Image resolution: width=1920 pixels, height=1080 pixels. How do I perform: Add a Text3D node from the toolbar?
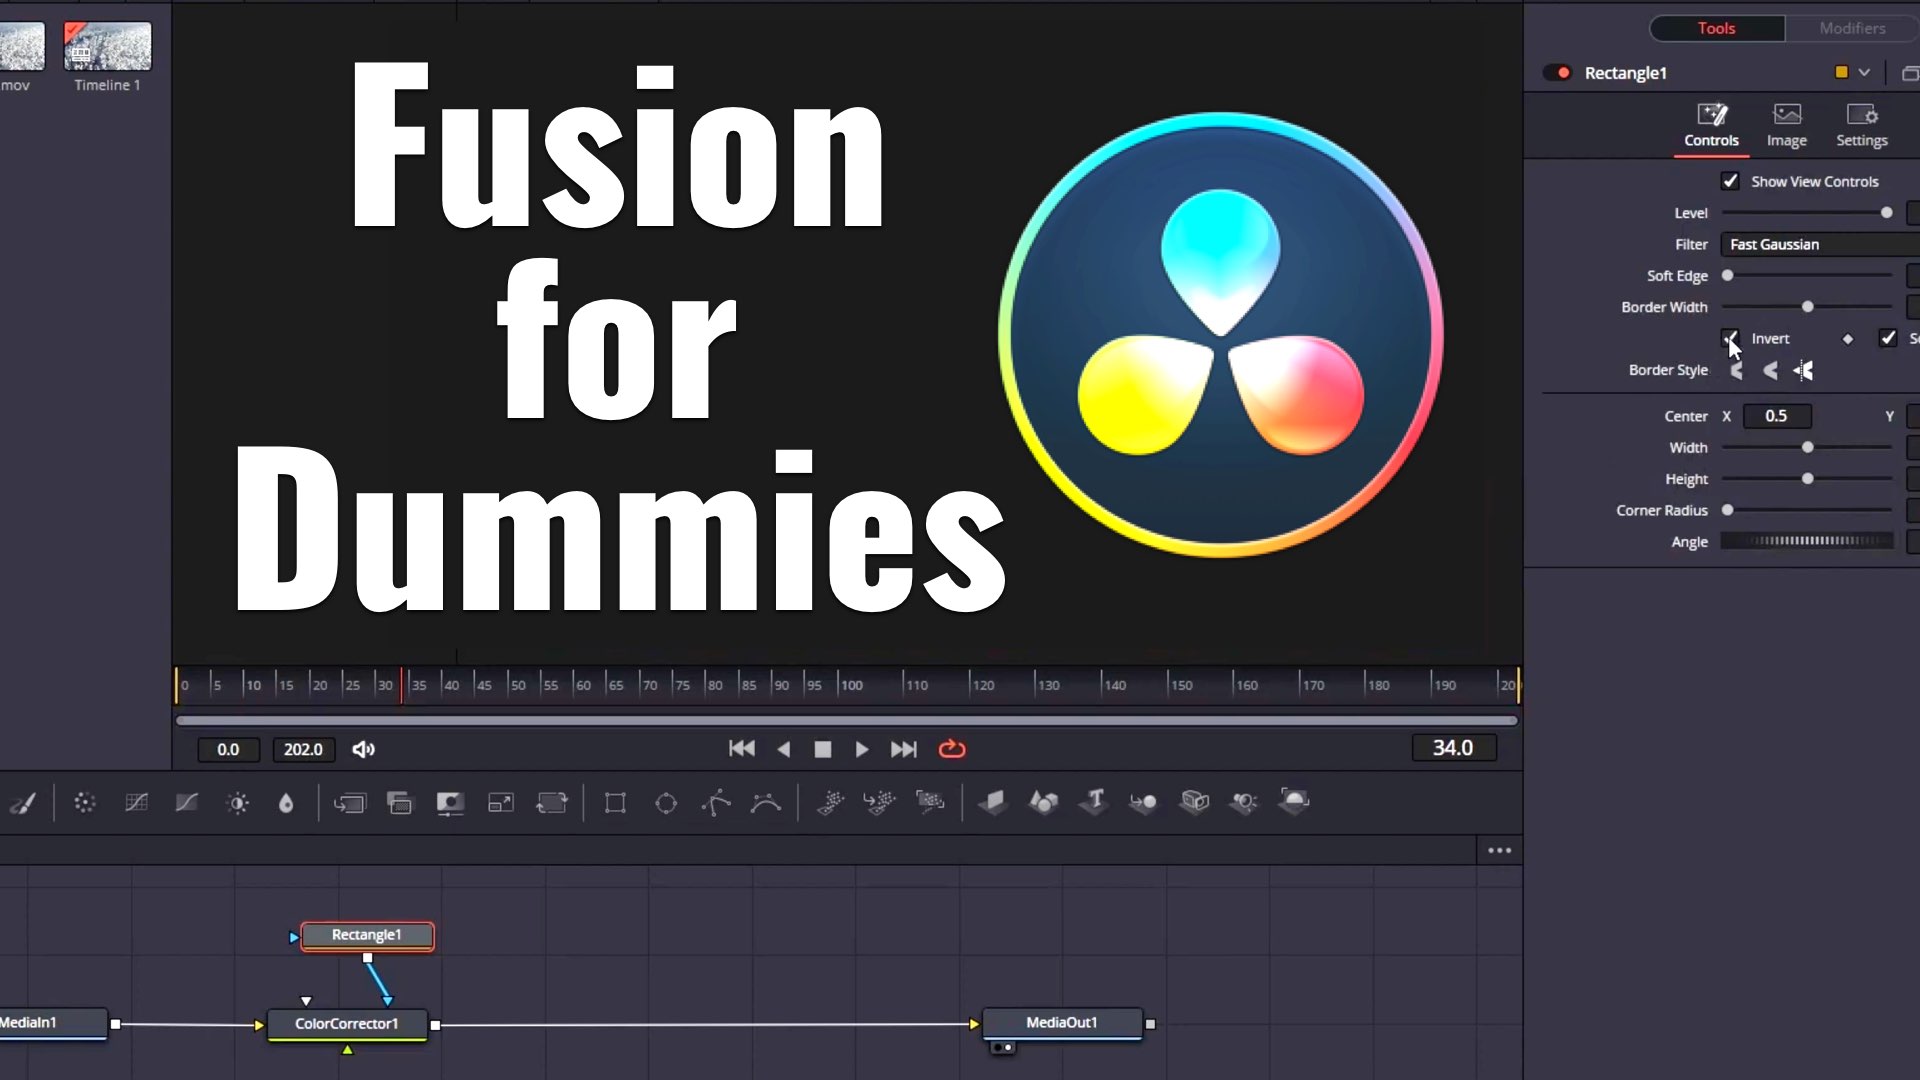pyautogui.click(x=1094, y=802)
